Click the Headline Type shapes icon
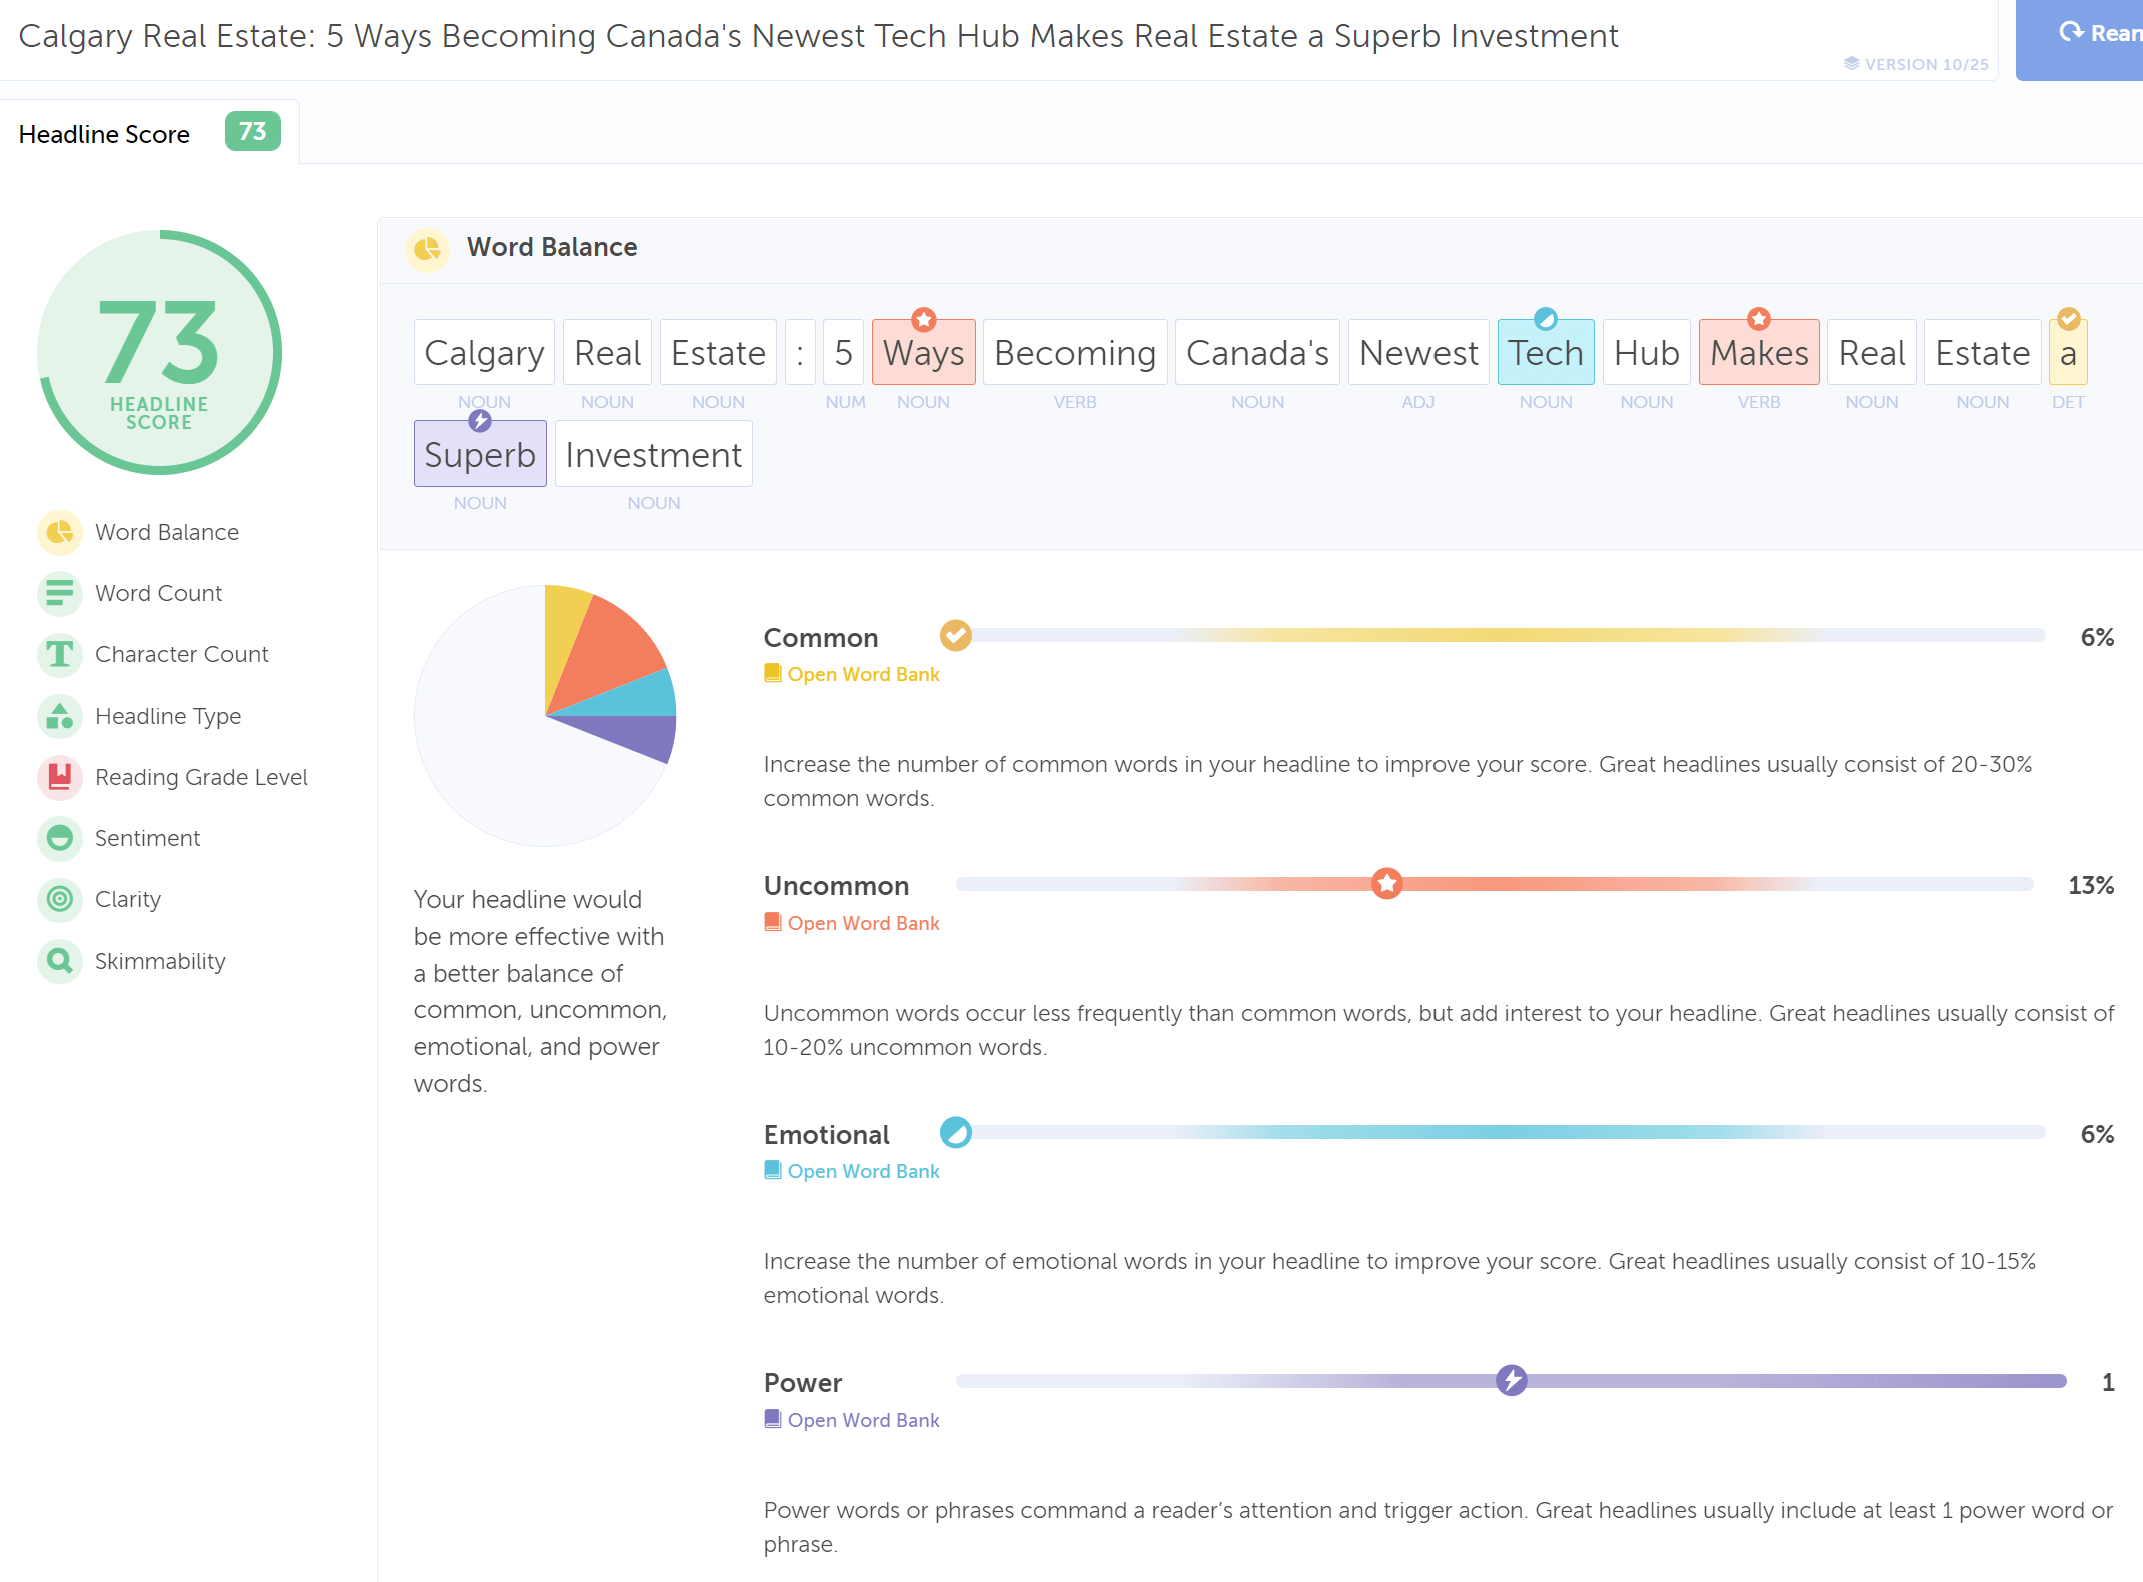2143x1582 pixels. coord(60,716)
